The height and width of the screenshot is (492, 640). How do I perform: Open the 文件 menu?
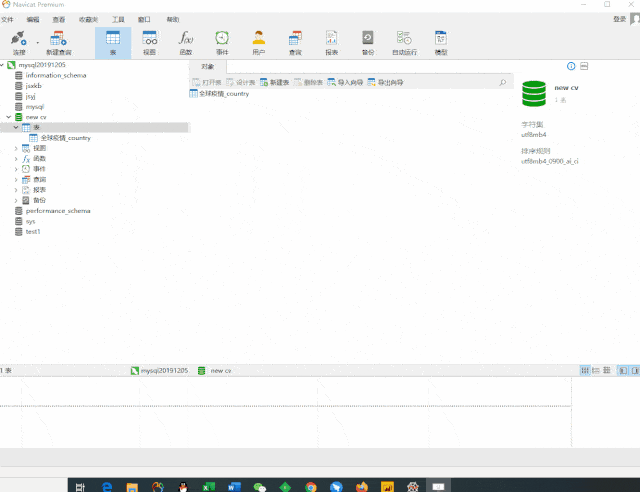[x=7, y=19]
